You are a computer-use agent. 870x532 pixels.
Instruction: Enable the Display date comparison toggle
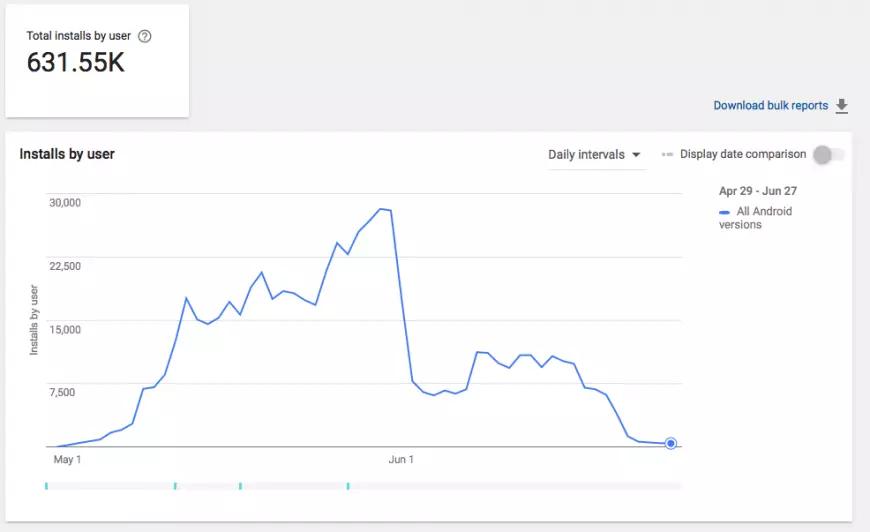coord(828,155)
